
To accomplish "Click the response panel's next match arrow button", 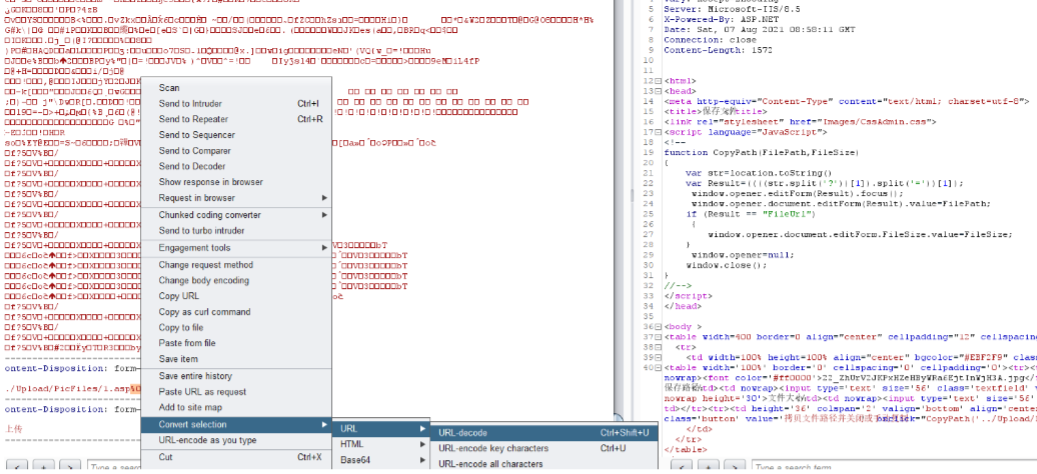I will (734, 467).
